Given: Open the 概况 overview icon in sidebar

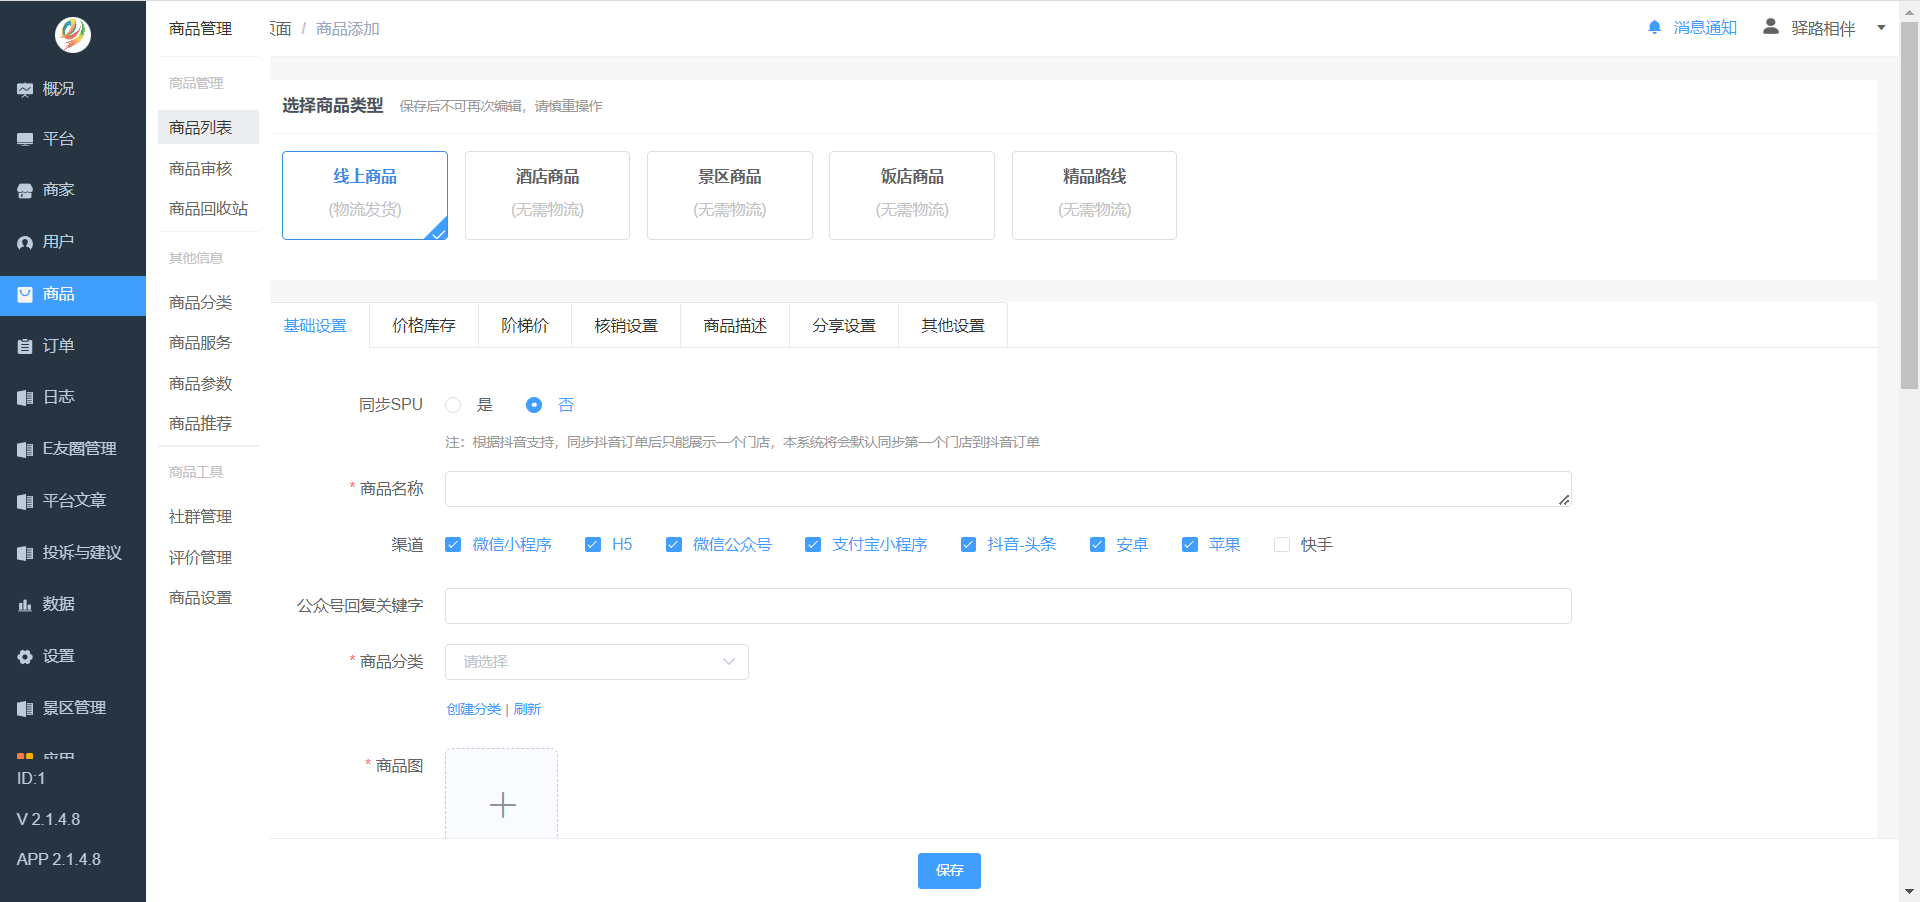Looking at the screenshot, I should (25, 89).
